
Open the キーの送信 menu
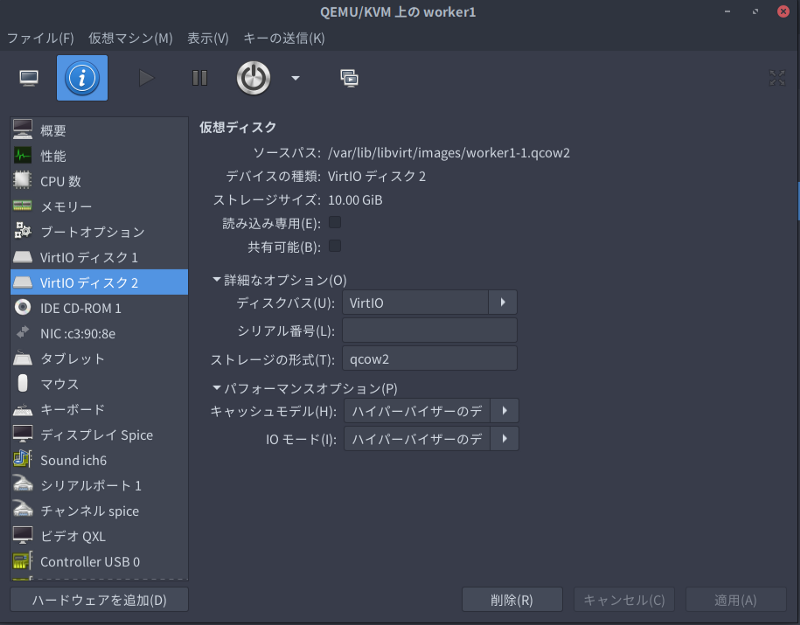point(284,38)
